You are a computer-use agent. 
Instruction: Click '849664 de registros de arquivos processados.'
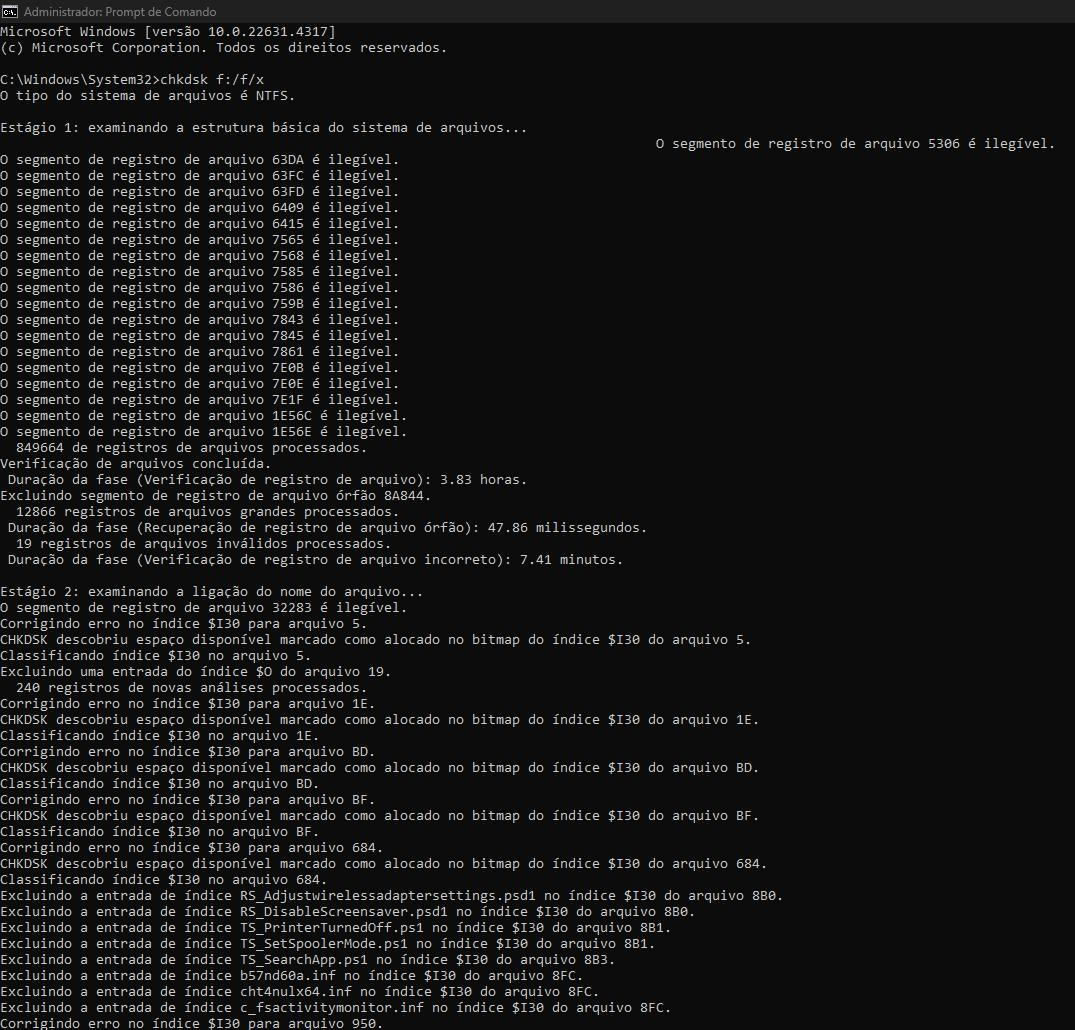pyautogui.click(x=191, y=448)
